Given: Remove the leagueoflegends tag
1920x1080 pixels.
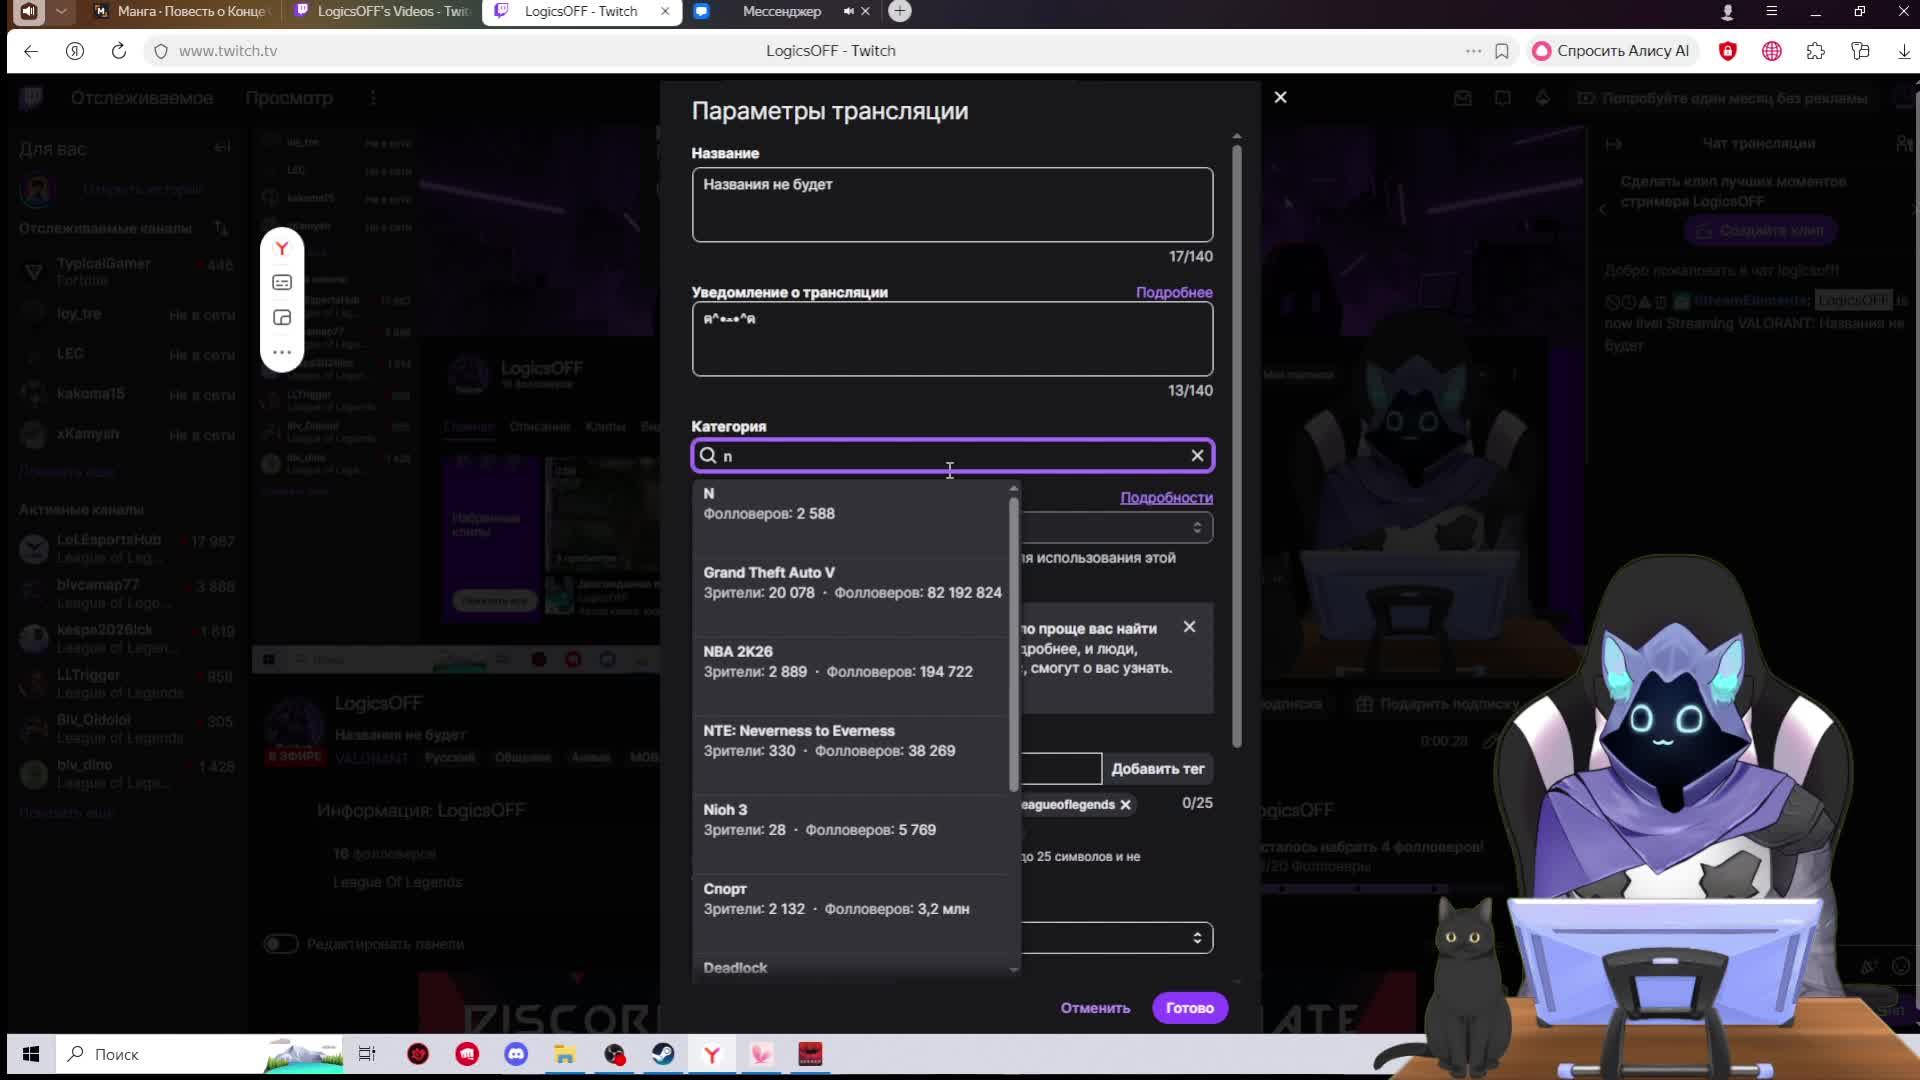Looking at the screenshot, I should (1125, 805).
